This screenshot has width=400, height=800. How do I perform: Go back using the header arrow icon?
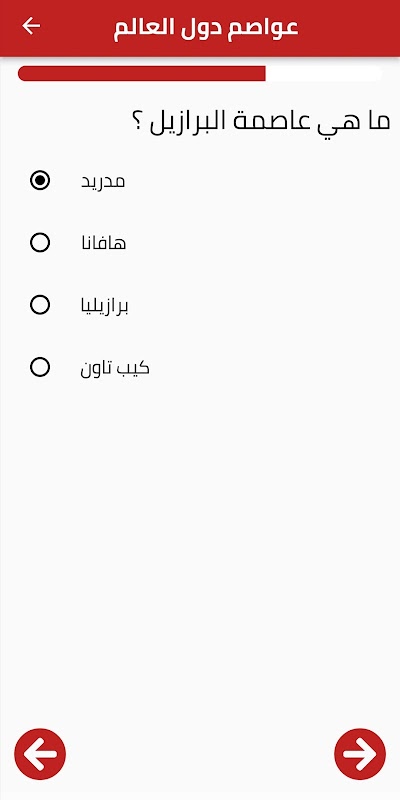tap(31, 26)
